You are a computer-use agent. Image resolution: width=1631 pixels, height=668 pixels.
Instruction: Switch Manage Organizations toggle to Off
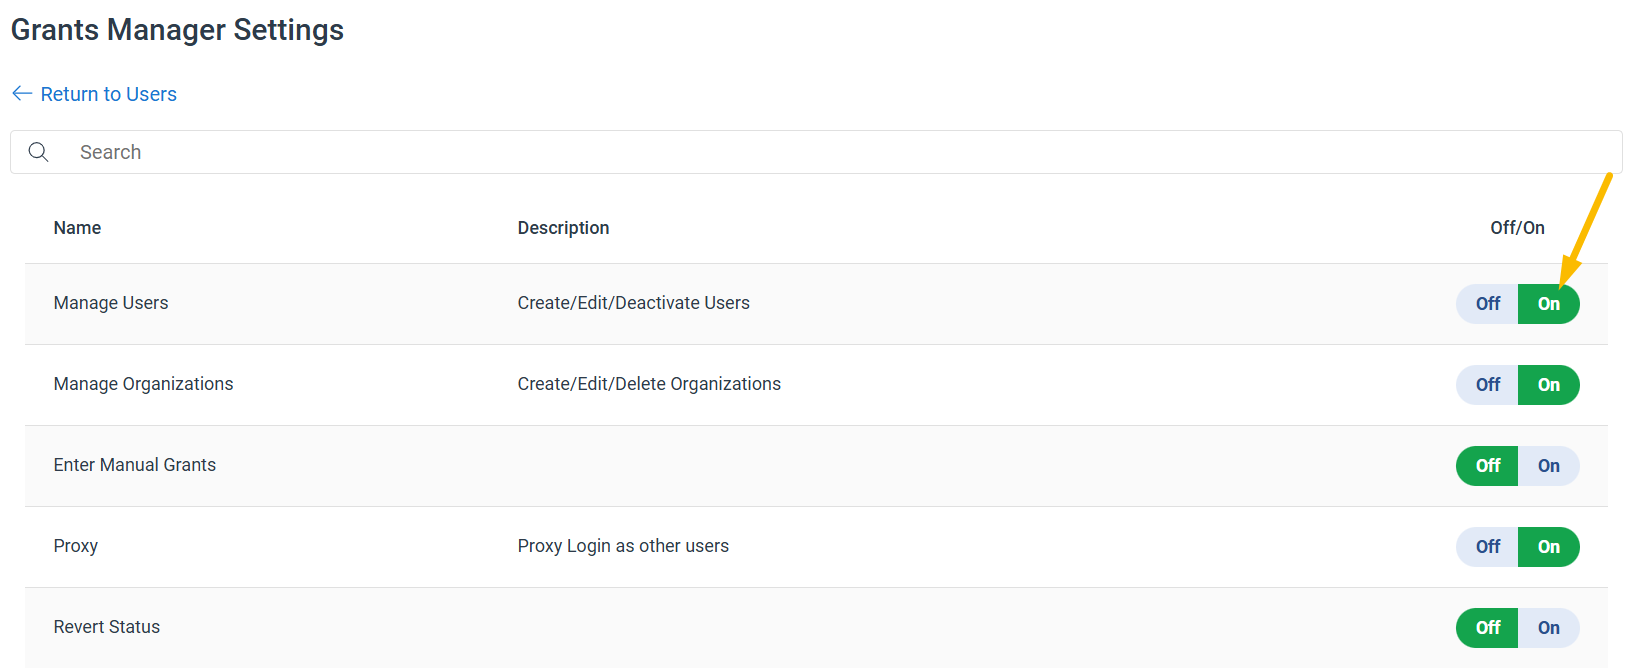click(1487, 385)
